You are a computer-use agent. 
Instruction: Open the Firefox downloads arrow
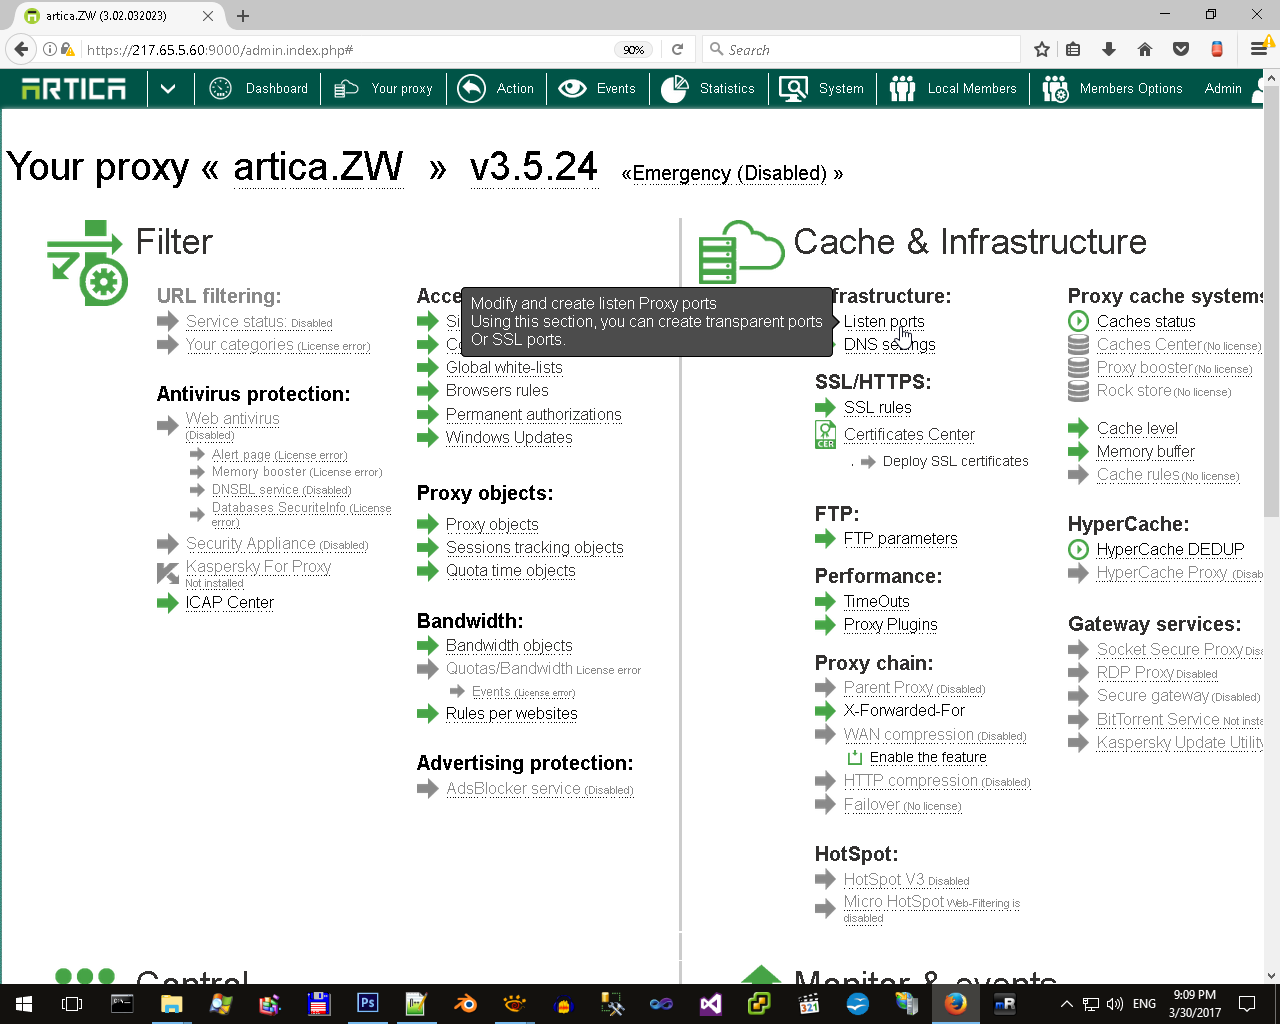point(1109,49)
